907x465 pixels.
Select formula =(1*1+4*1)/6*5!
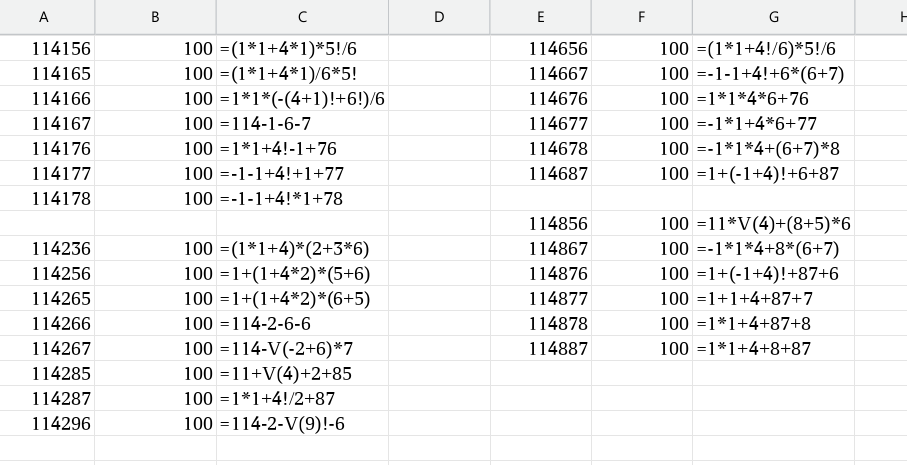pos(302,74)
